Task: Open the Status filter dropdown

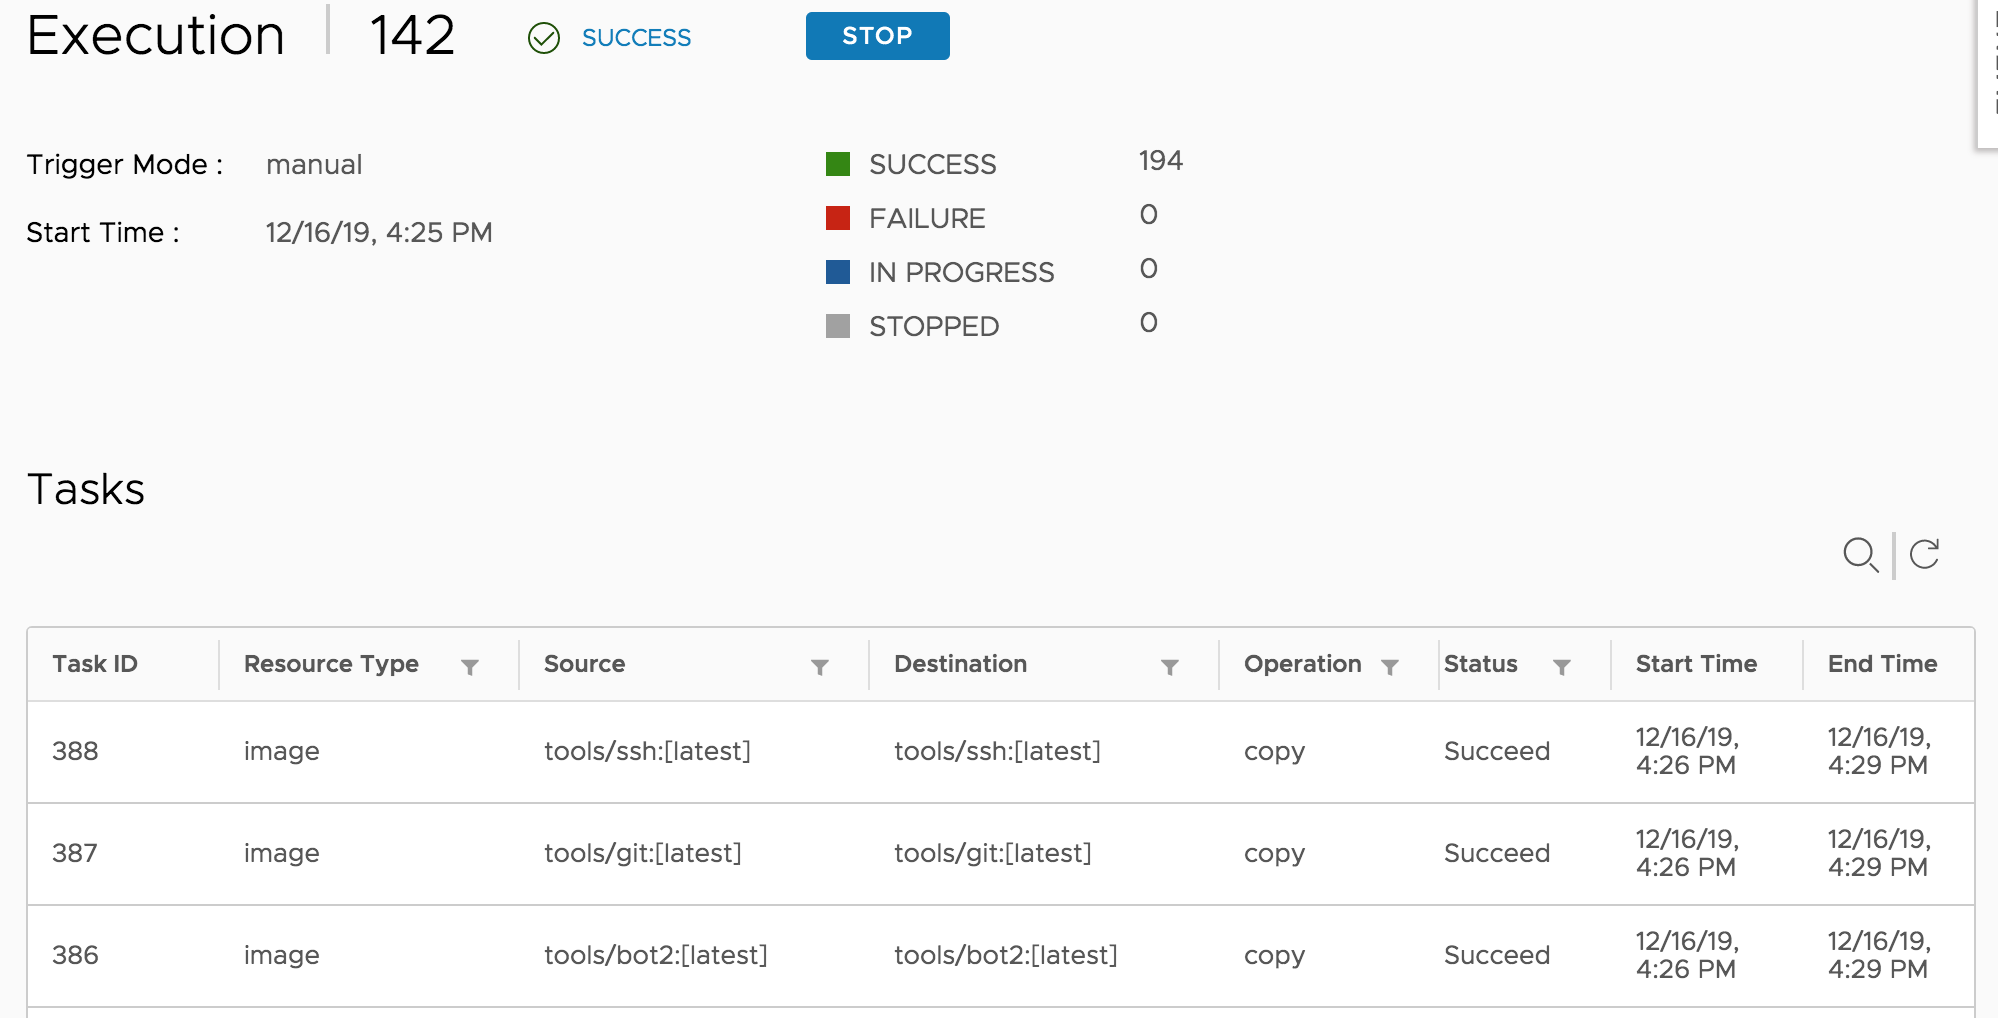Action: click(x=1563, y=665)
